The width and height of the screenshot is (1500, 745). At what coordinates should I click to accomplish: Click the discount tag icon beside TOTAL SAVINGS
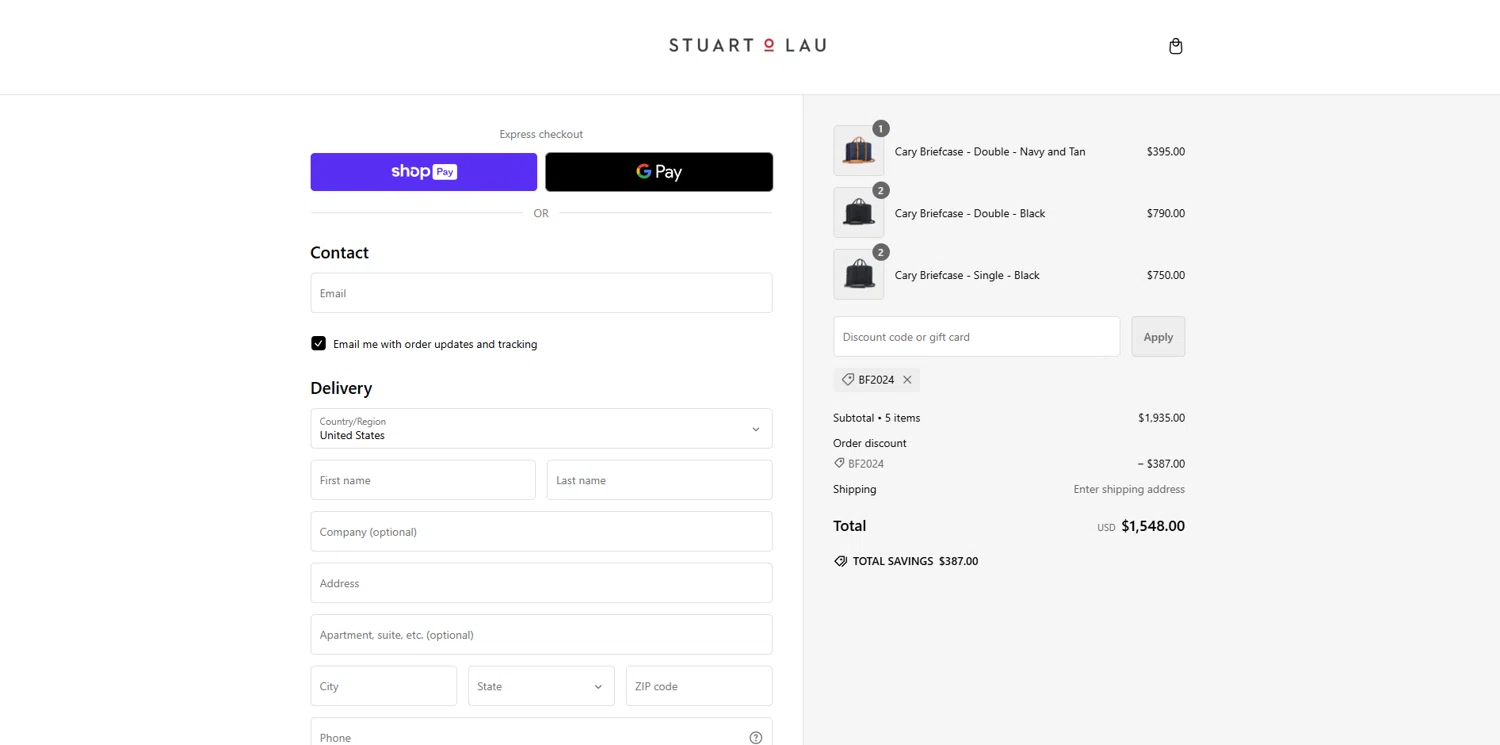point(841,561)
